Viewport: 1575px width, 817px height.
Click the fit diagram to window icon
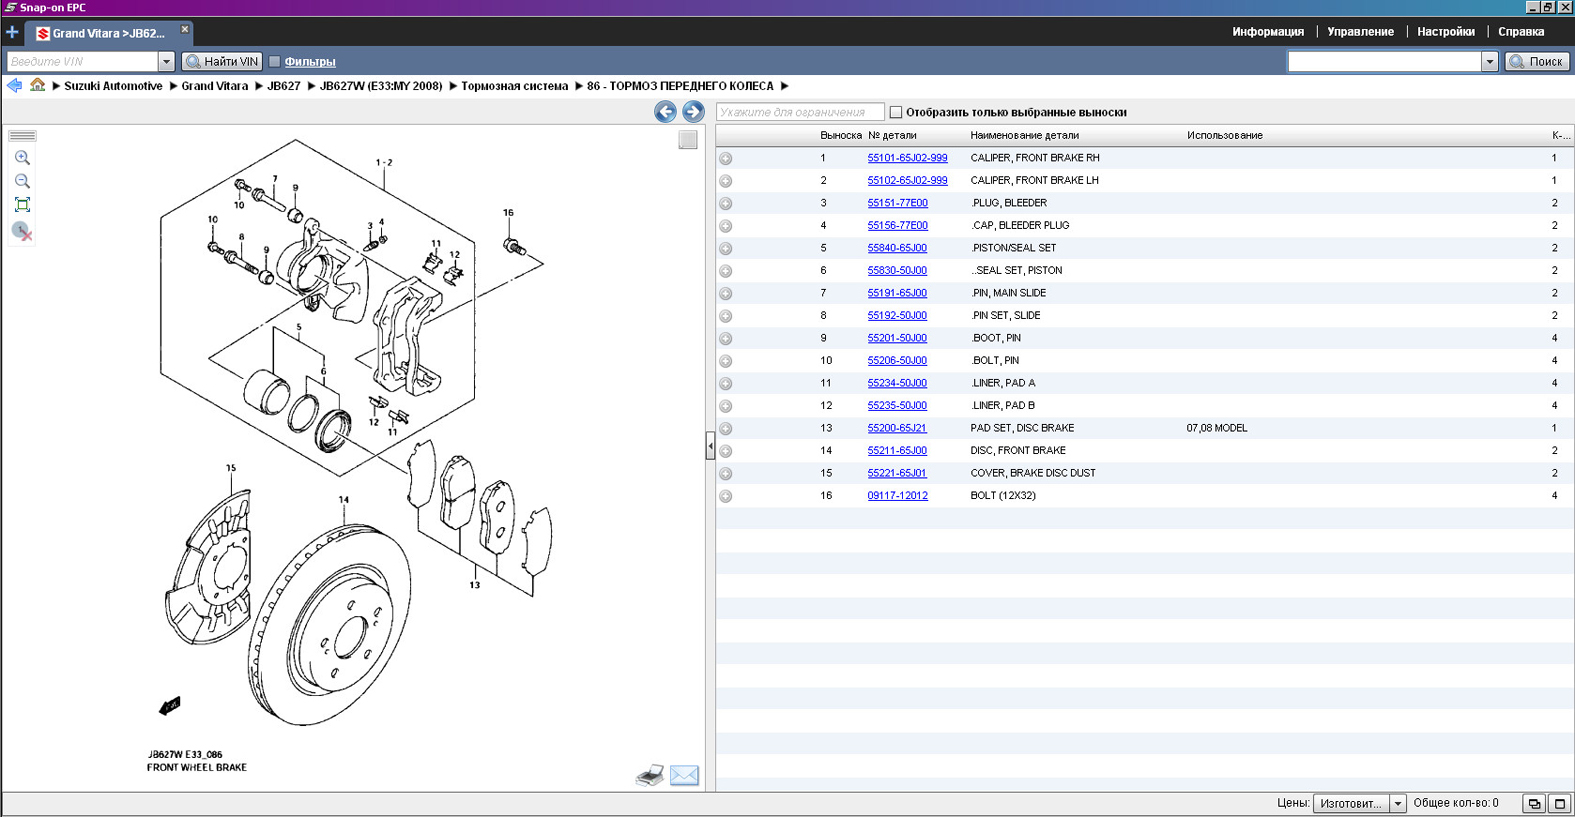[x=22, y=205]
